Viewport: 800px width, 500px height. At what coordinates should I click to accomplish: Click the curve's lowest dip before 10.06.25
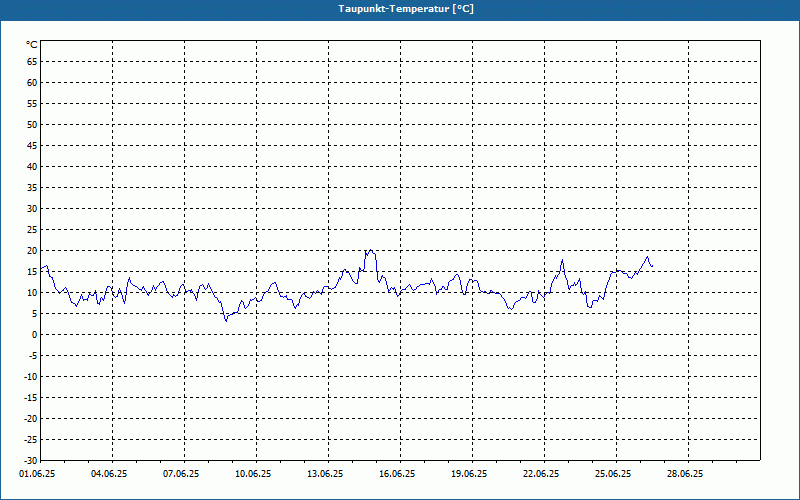[x=226, y=320]
